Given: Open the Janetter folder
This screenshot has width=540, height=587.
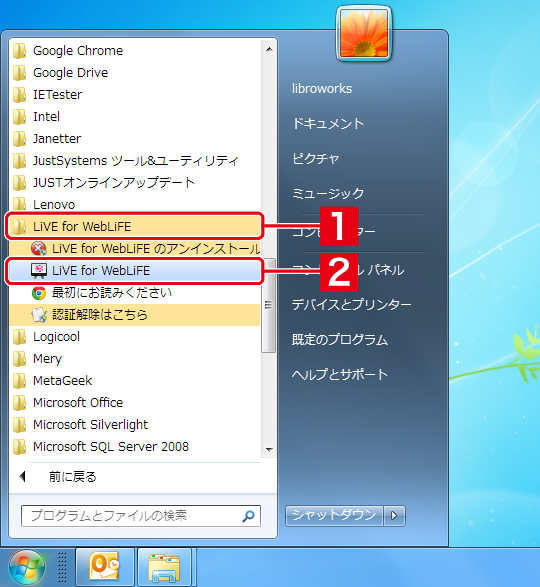Looking at the screenshot, I should click(135, 139).
